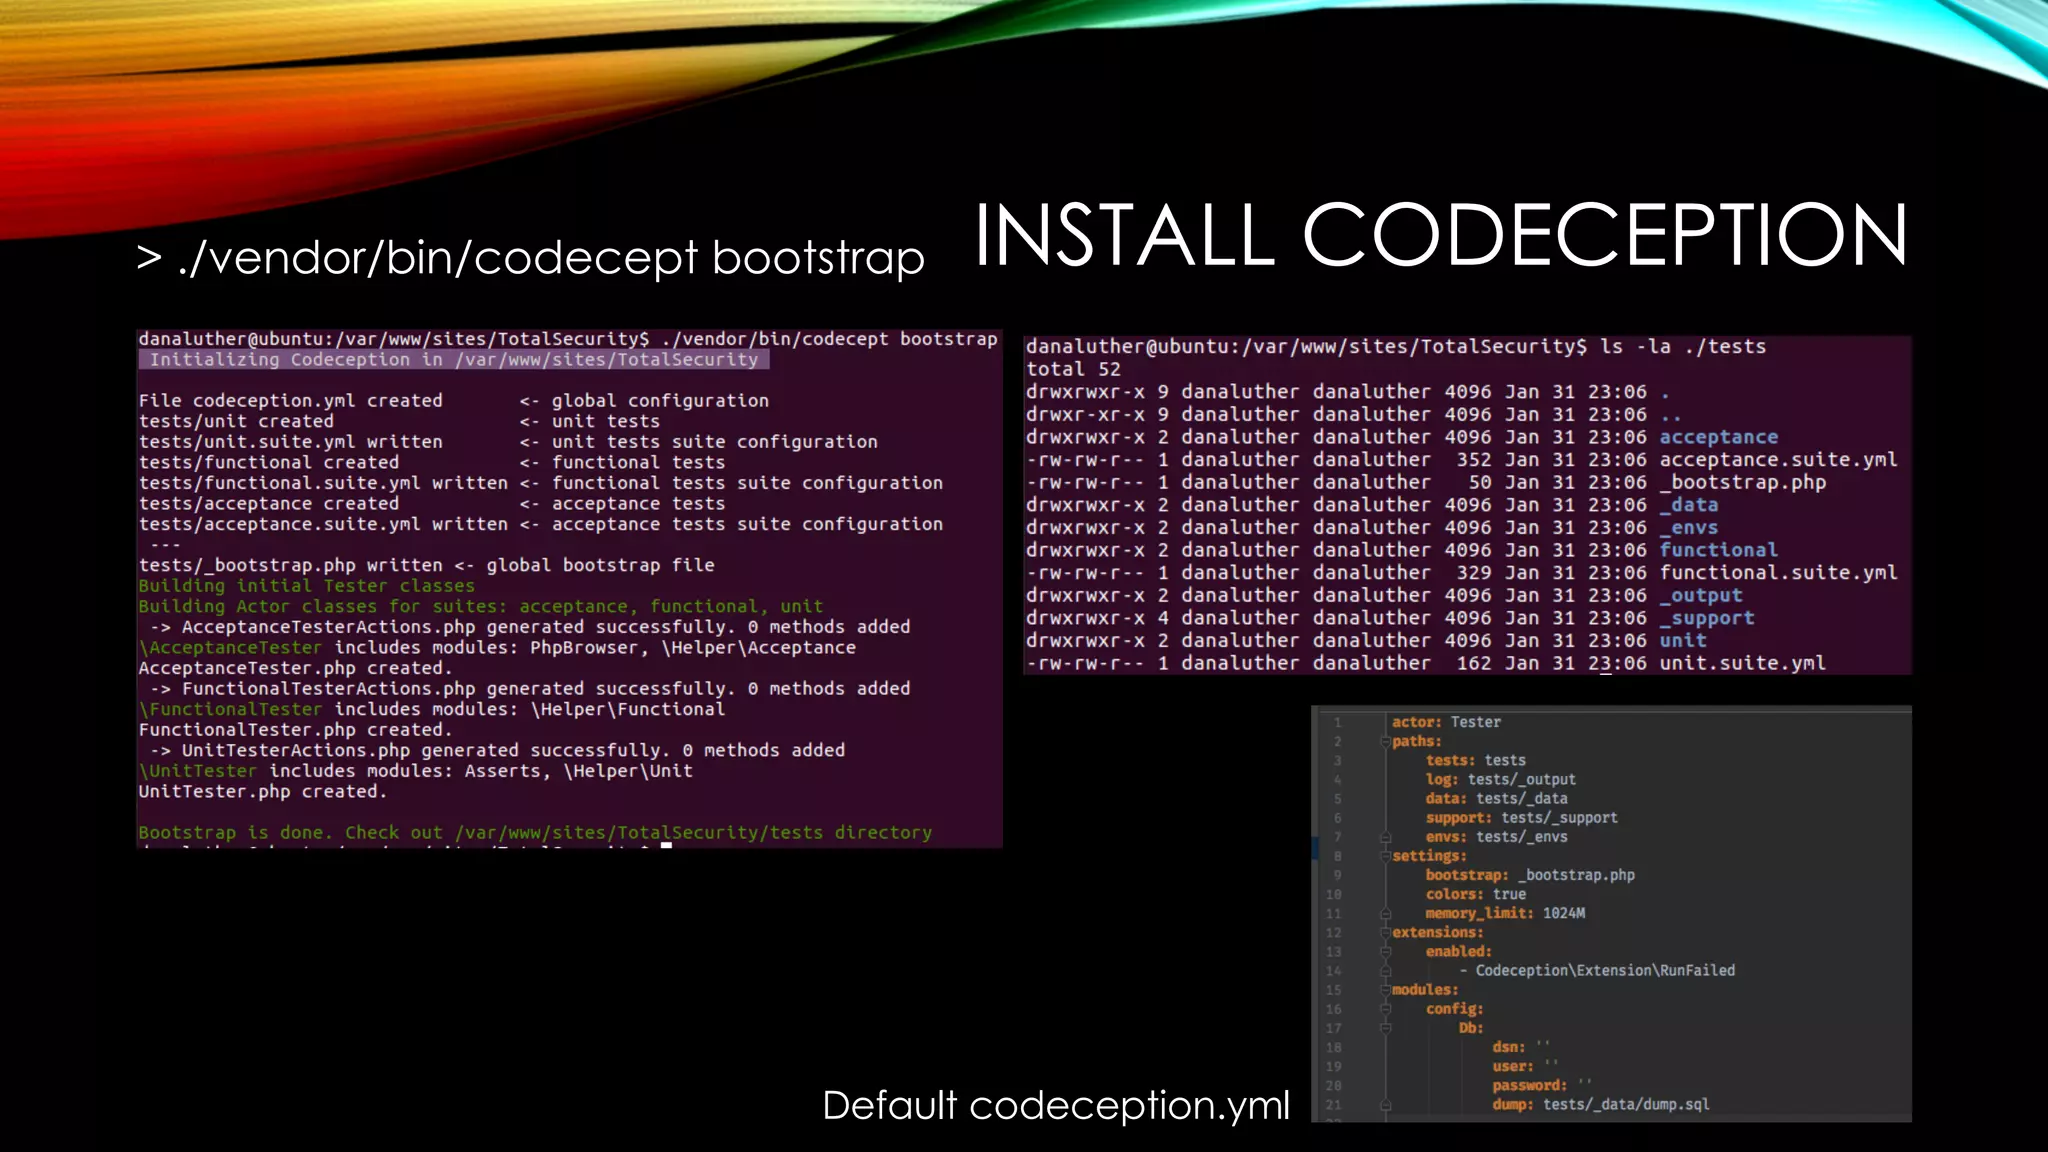Click the 'Default codeception.yml' caption
Image resolution: width=2048 pixels, height=1152 pixels.
point(1056,1105)
